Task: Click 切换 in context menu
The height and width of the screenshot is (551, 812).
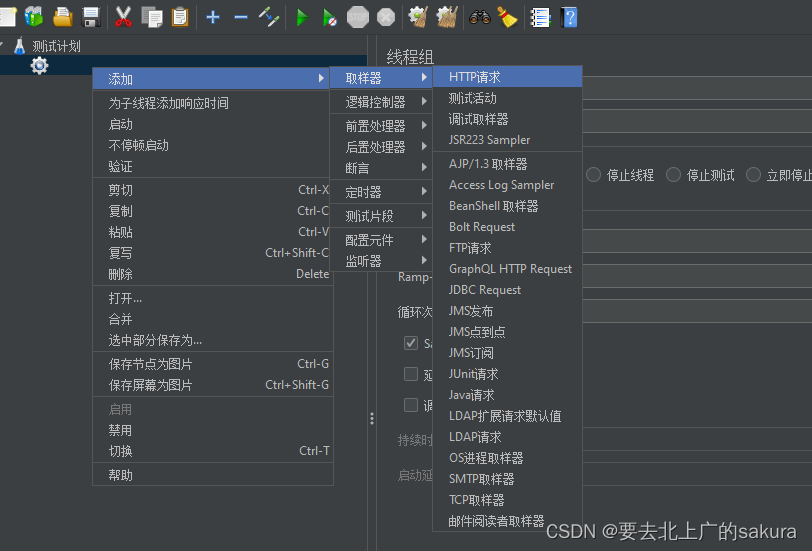Action: coord(213,451)
